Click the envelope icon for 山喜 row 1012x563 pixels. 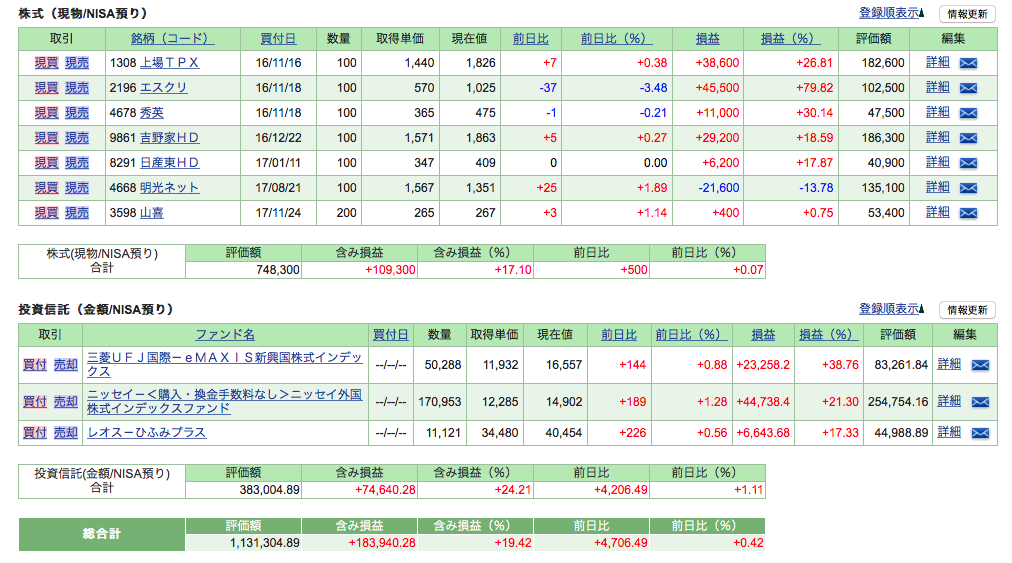point(968,213)
